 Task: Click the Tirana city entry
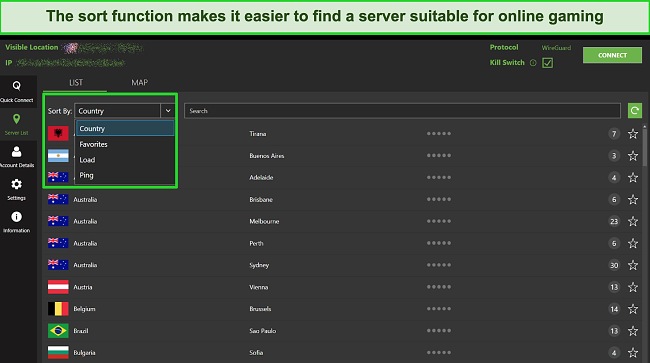click(x=257, y=134)
